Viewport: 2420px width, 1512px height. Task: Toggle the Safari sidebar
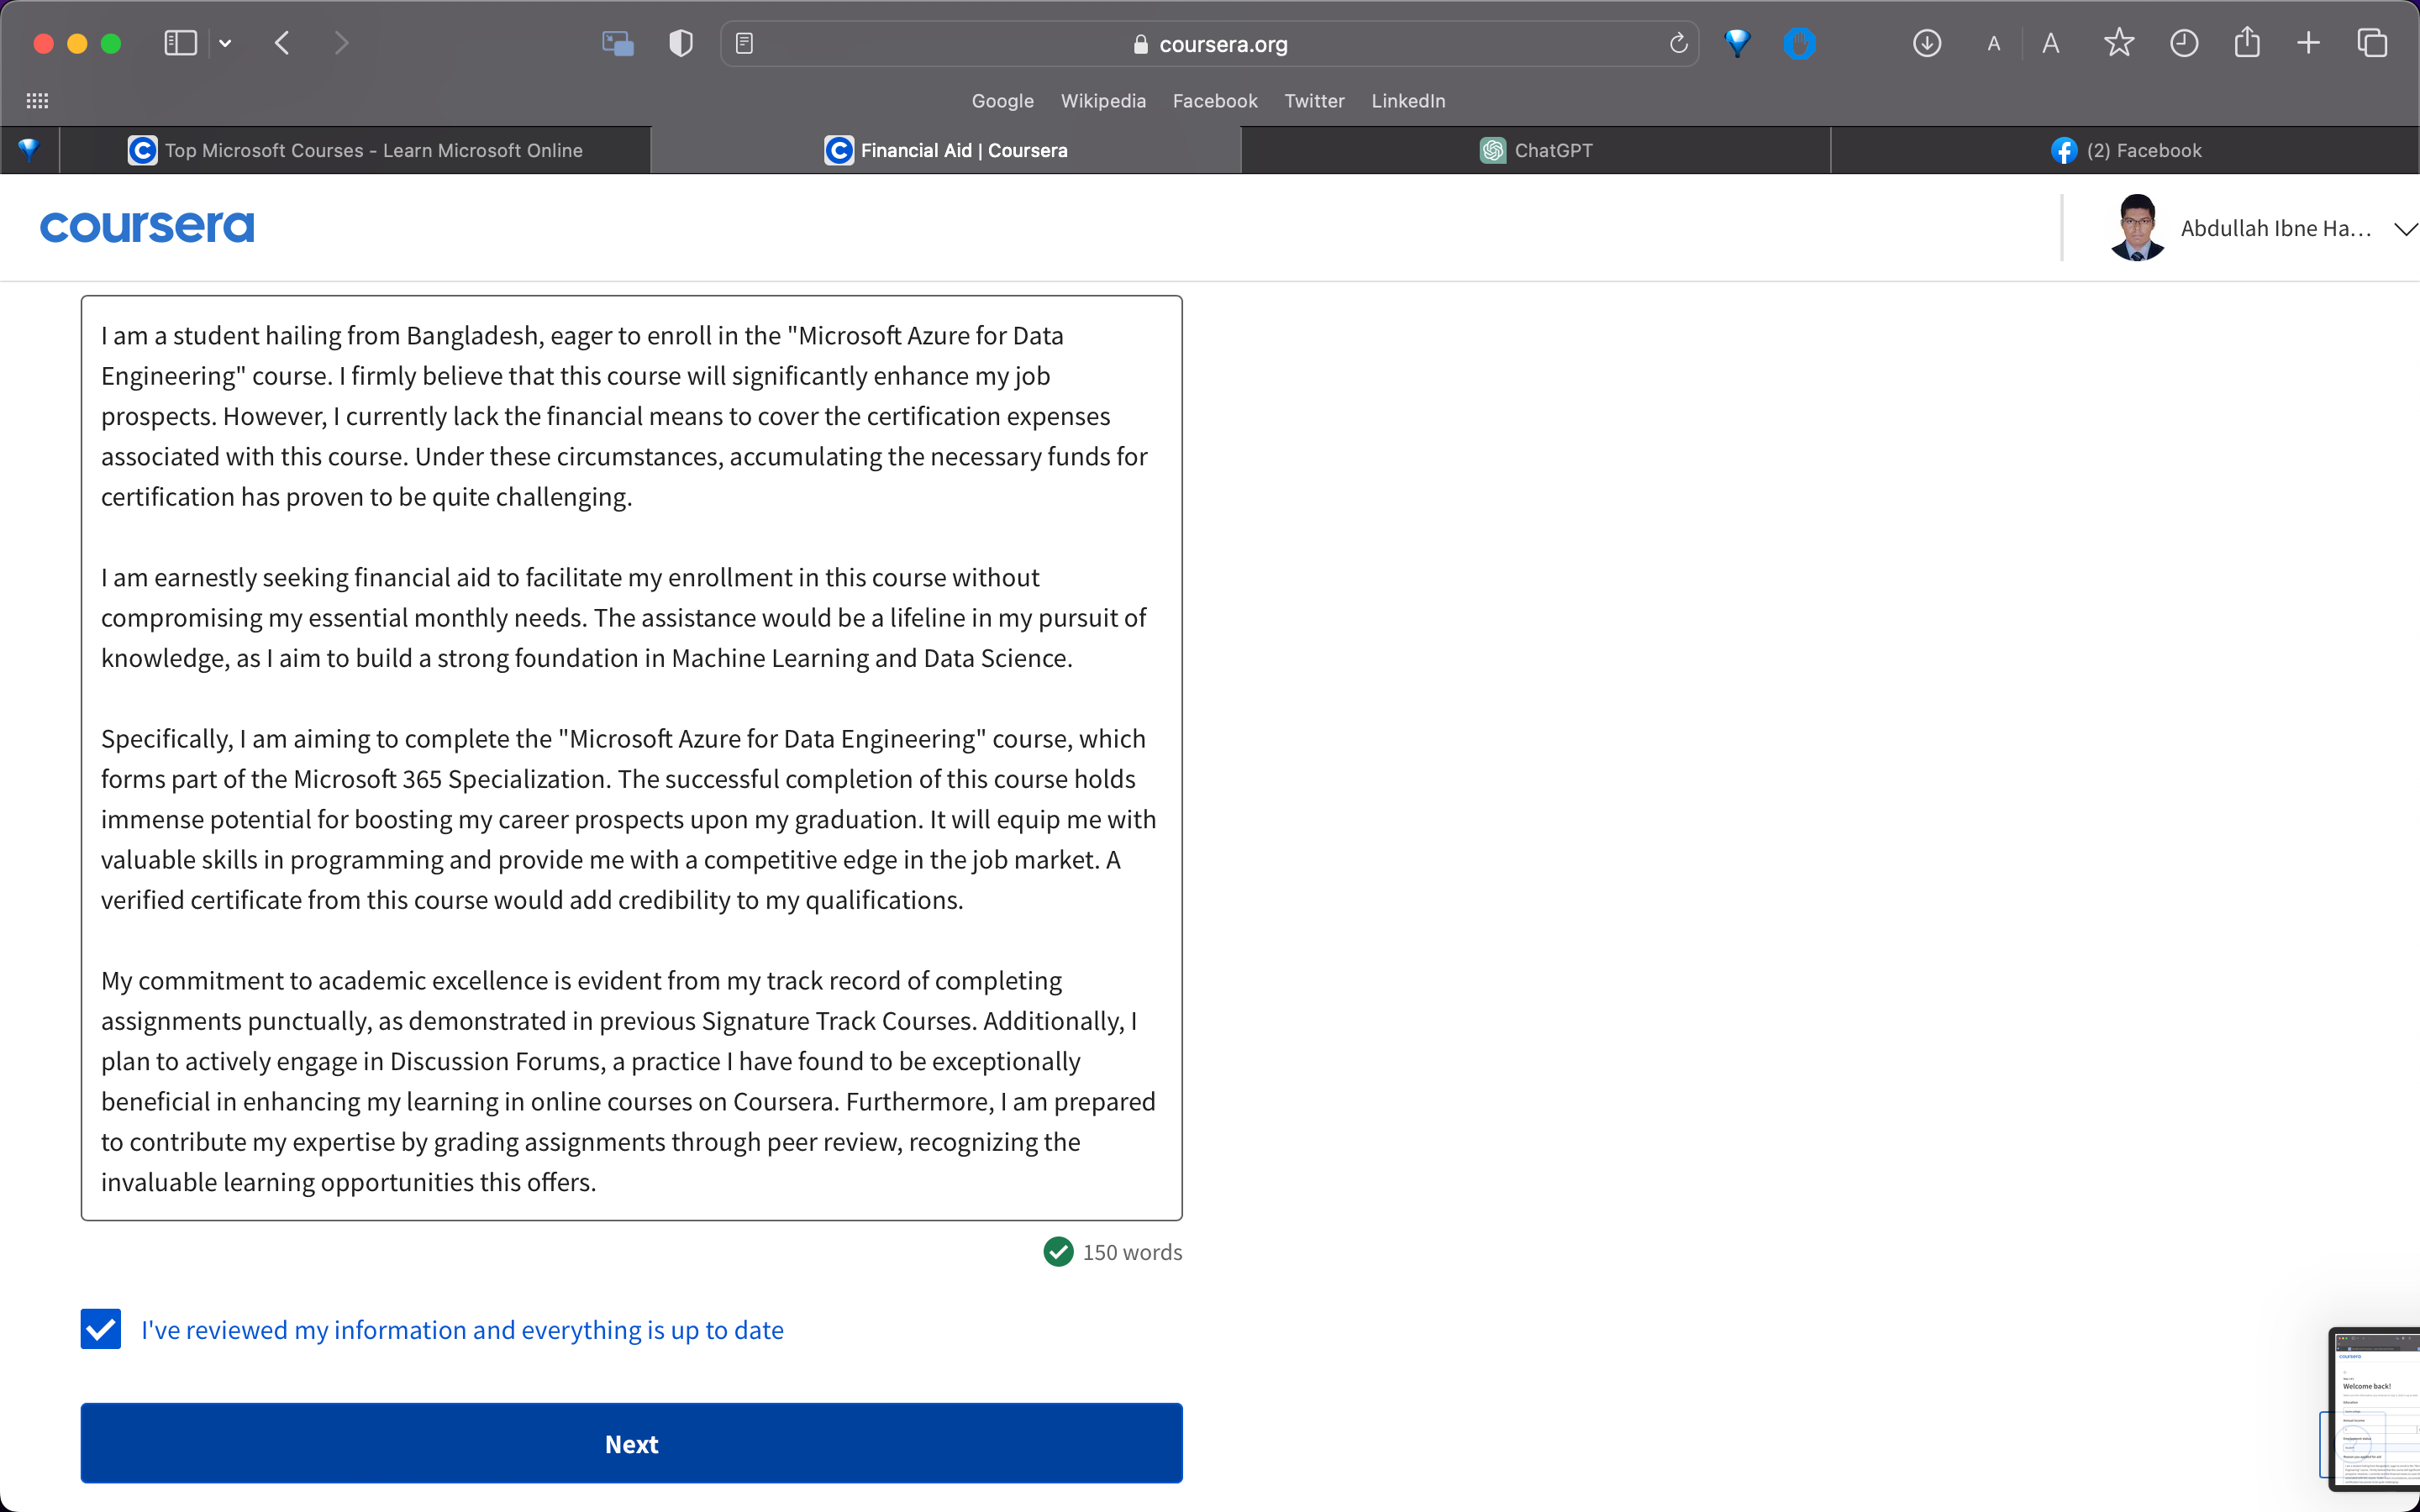click(180, 43)
